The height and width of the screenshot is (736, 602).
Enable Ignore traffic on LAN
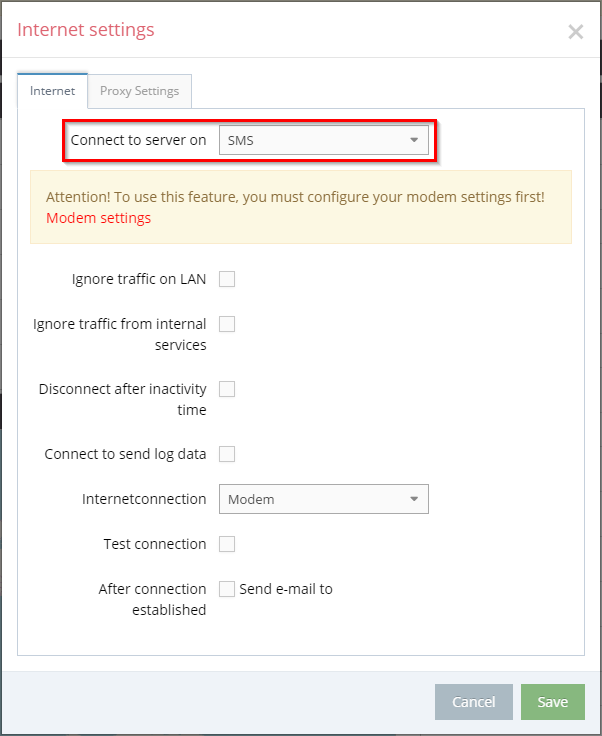(x=227, y=279)
